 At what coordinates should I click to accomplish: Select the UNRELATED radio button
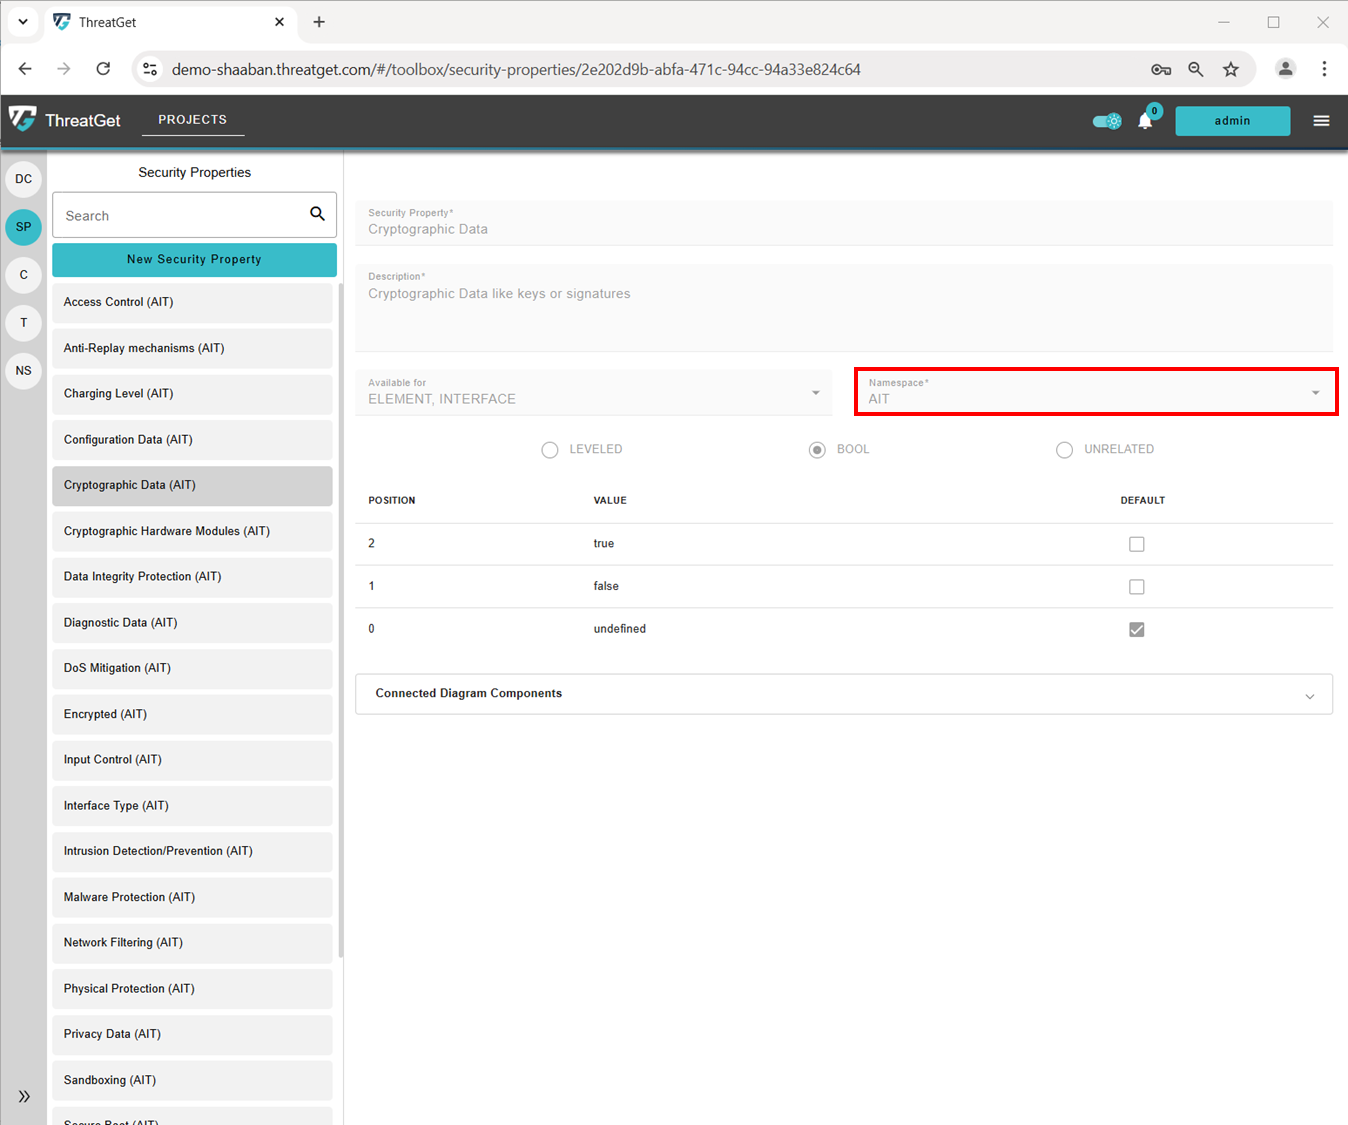pos(1064,450)
